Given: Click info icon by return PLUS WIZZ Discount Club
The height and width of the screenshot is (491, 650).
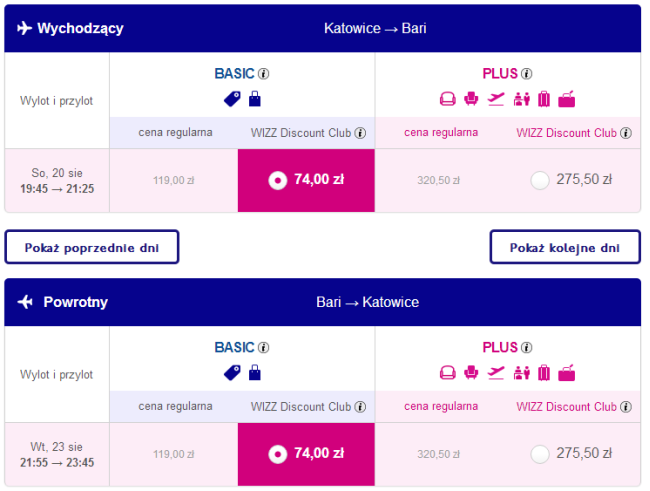Looking at the screenshot, I should point(626,407).
